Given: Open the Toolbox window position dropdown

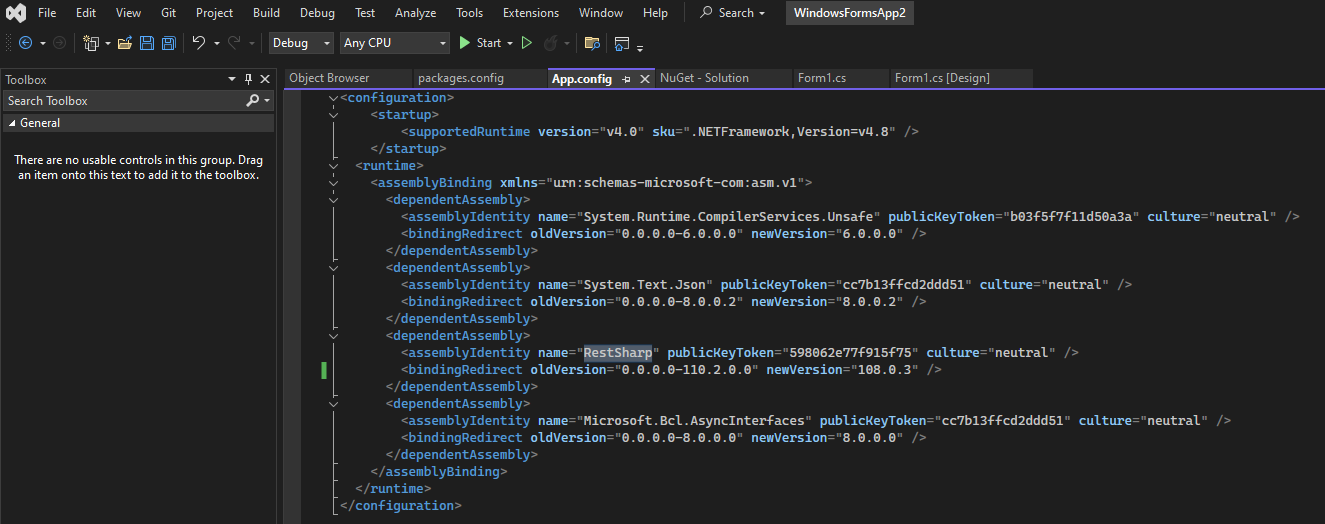Looking at the screenshot, I should point(232,79).
